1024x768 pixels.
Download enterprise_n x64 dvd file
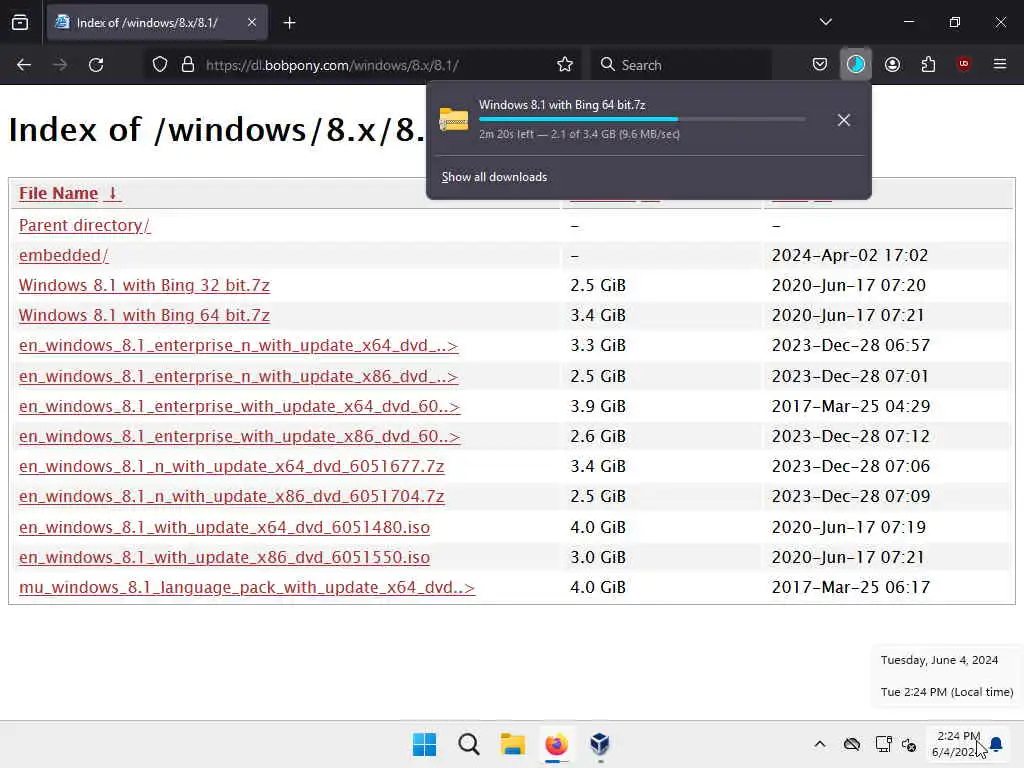pyautogui.click(x=238, y=345)
